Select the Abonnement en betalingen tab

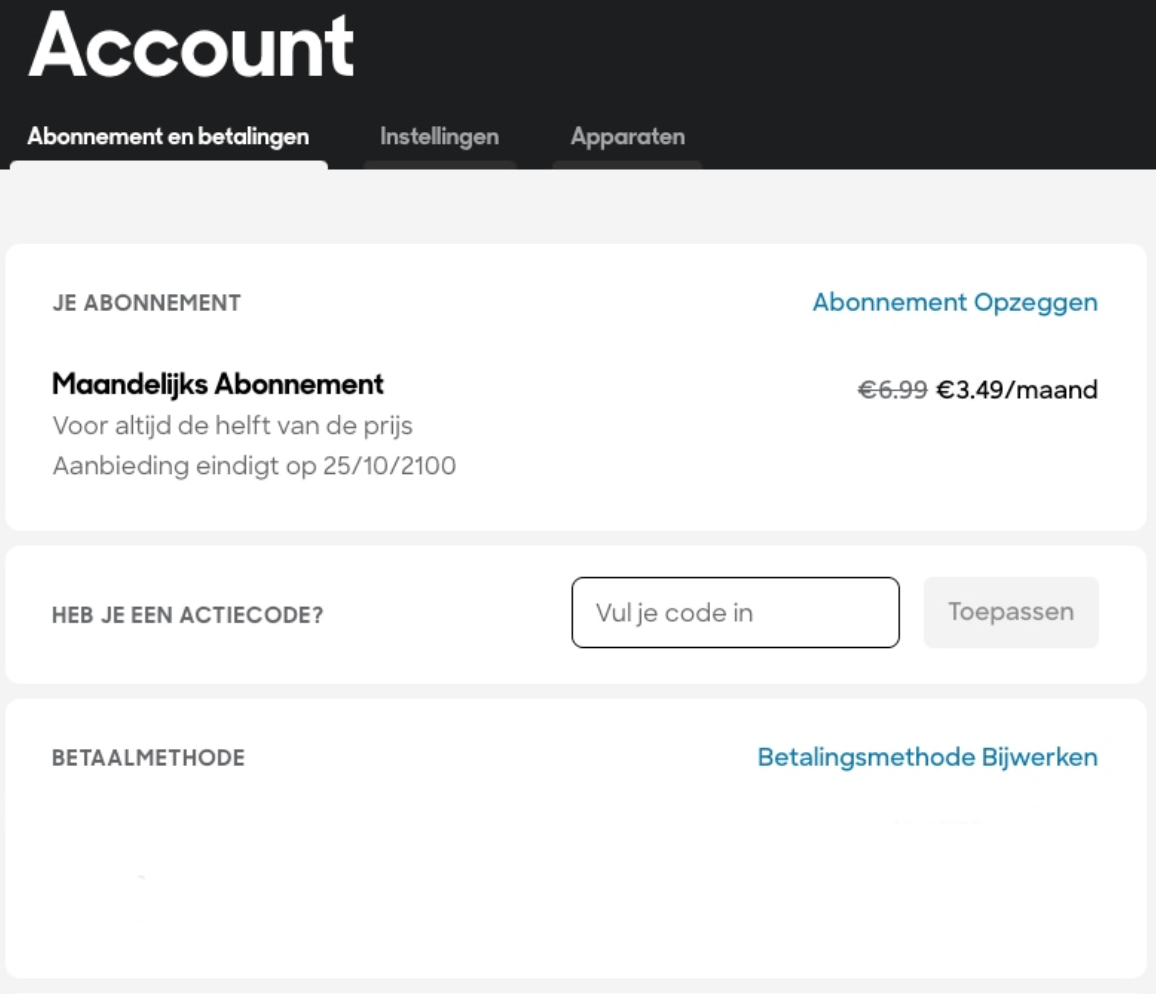[168, 136]
